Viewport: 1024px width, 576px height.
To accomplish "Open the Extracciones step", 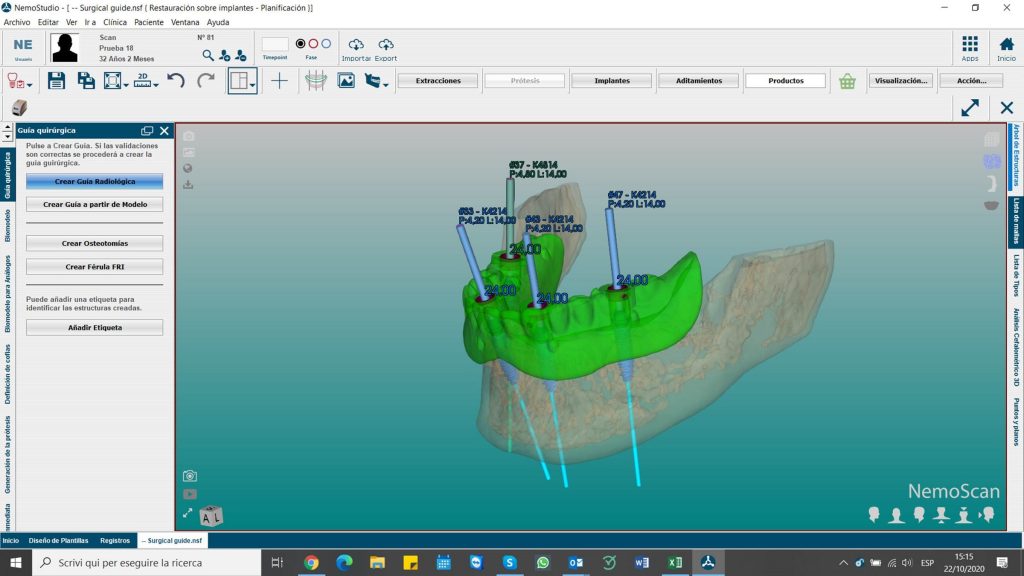I will click(438, 80).
